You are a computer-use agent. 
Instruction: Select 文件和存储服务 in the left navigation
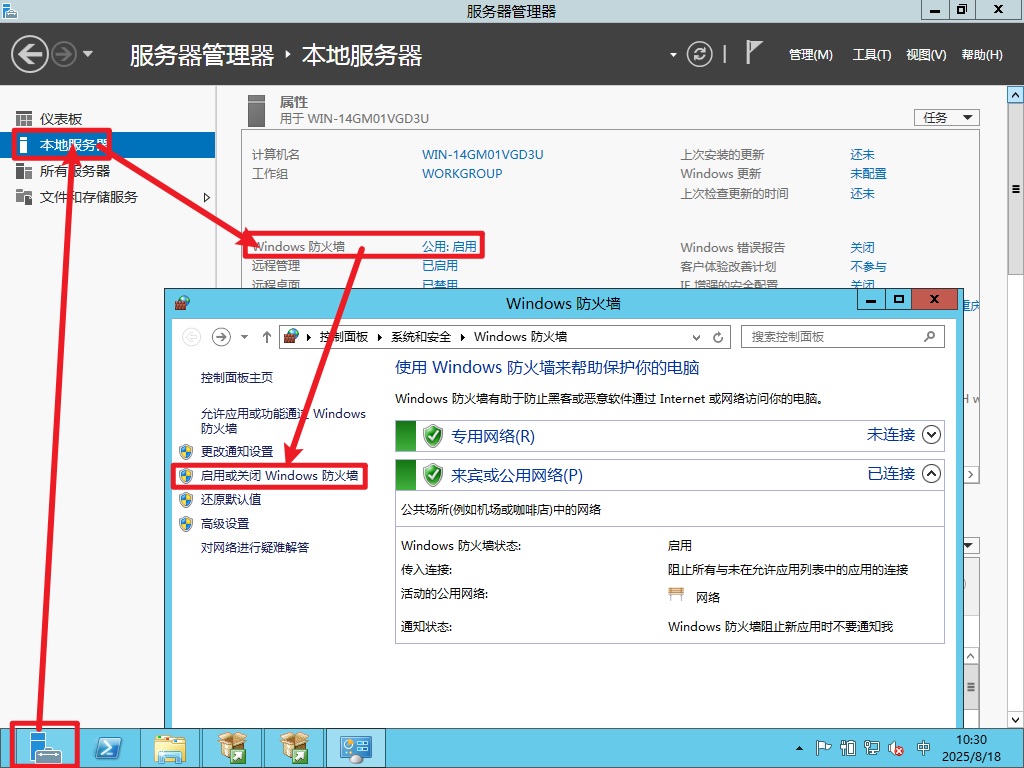coord(88,197)
